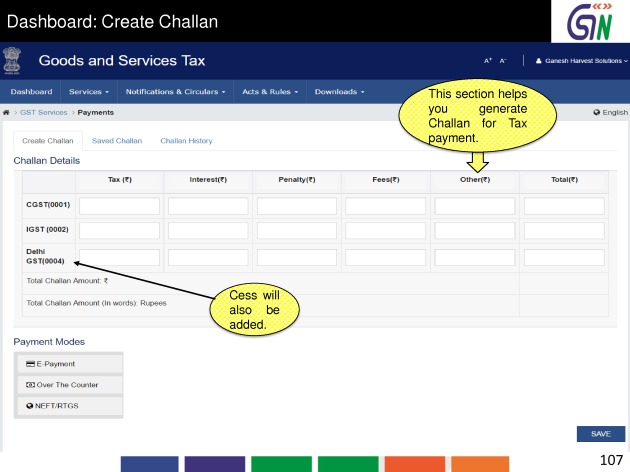Screen dimensions: 630x472
Task: Expand the Services menu
Action: click(89, 92)
